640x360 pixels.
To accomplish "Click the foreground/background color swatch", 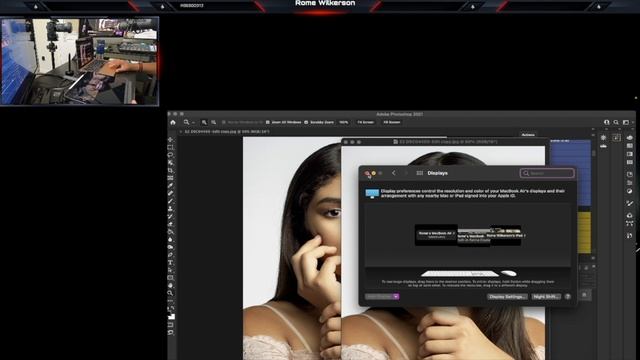I will point(171,316).
